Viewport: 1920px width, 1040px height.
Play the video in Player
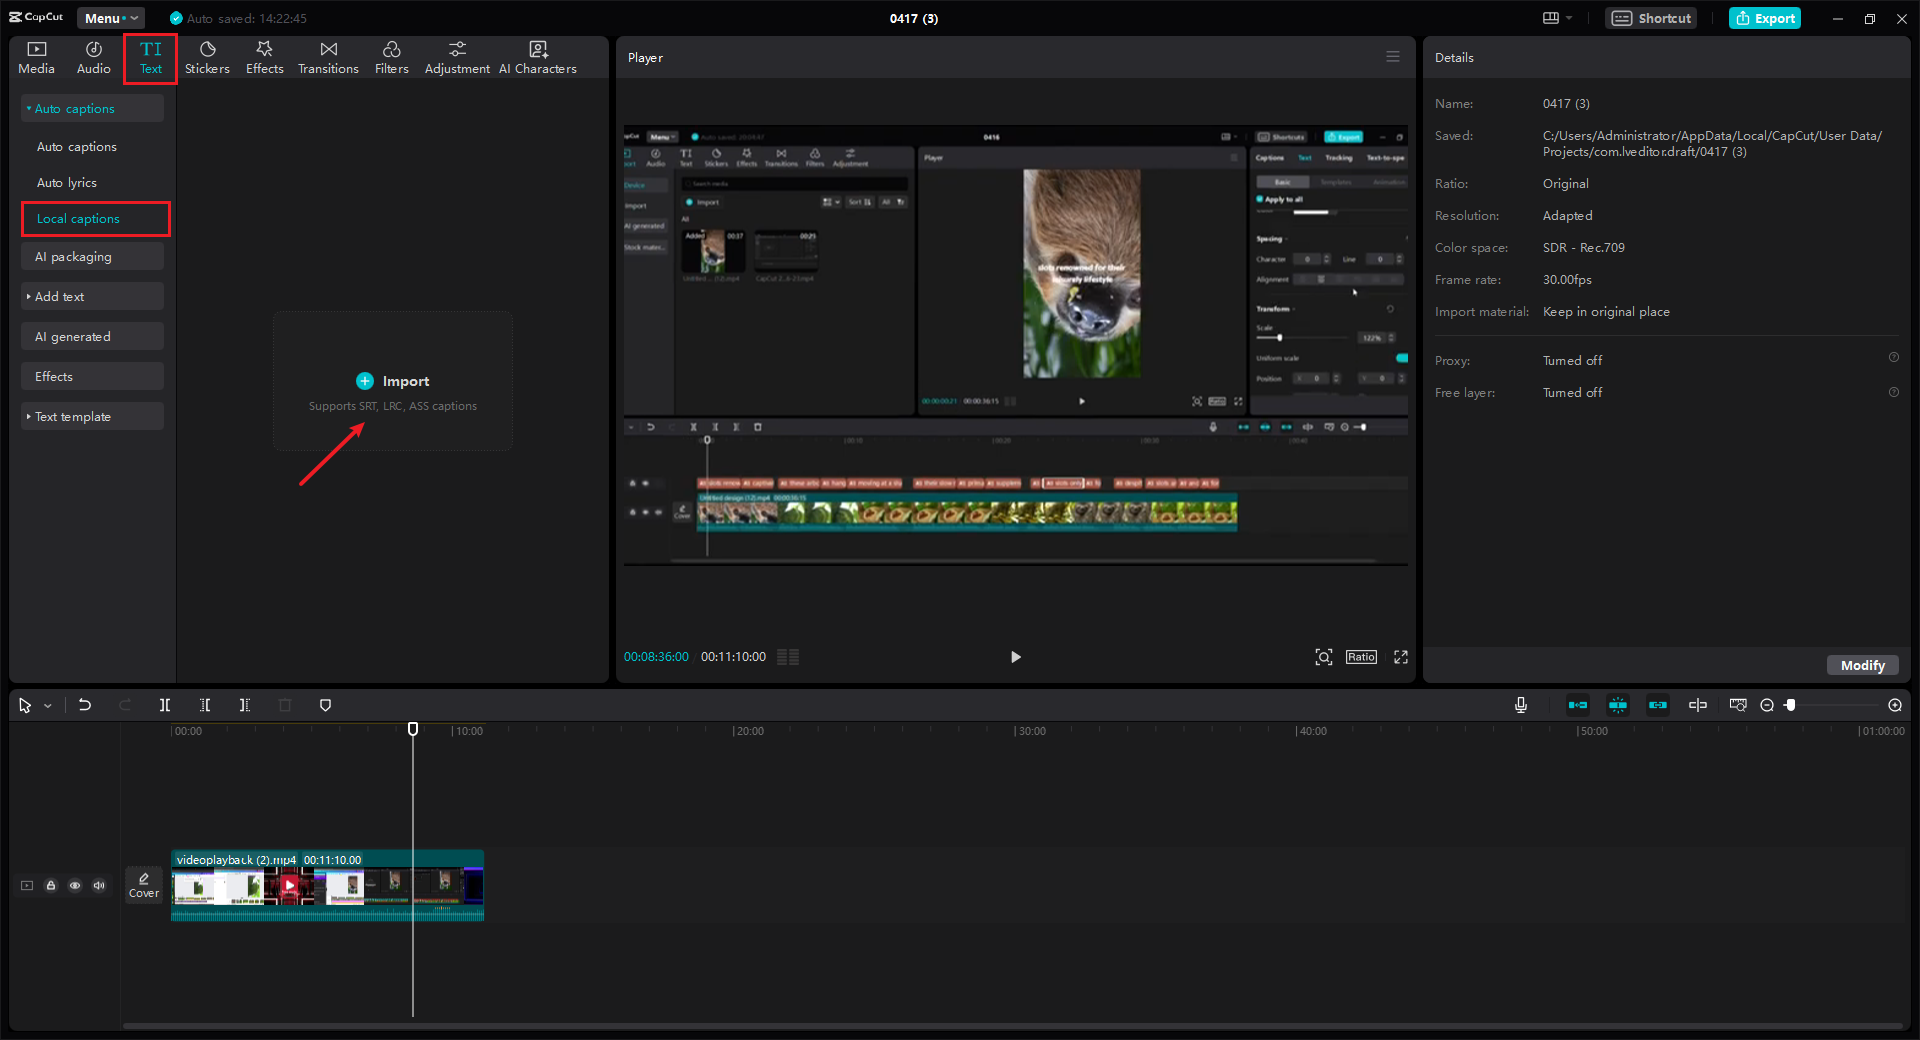coord(1015,657)
